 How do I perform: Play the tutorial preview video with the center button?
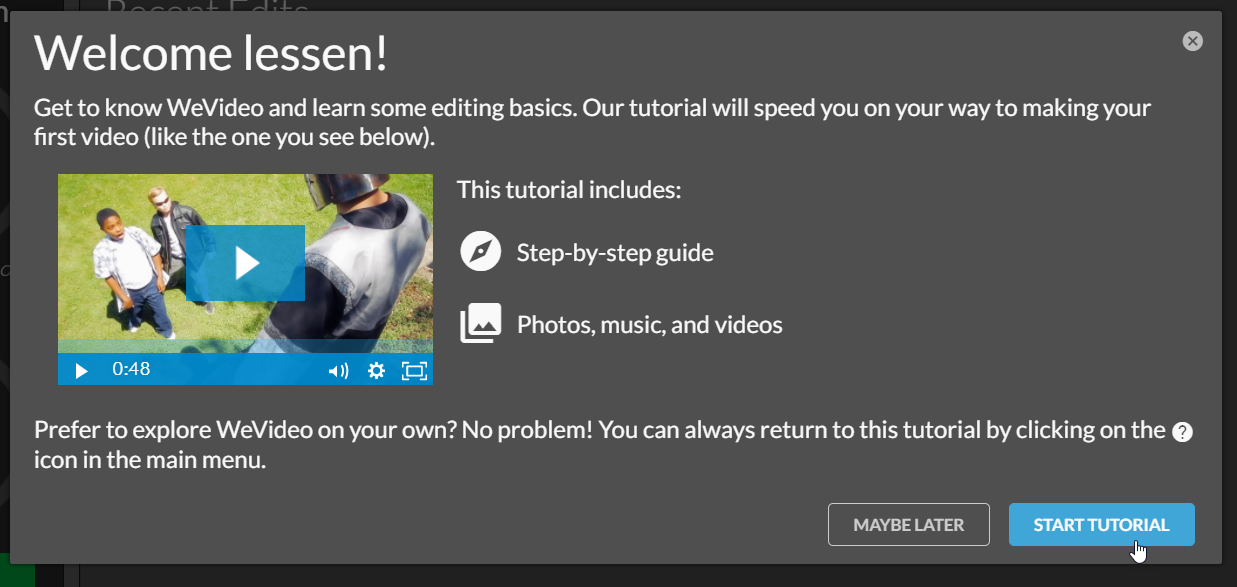point(245,263)
